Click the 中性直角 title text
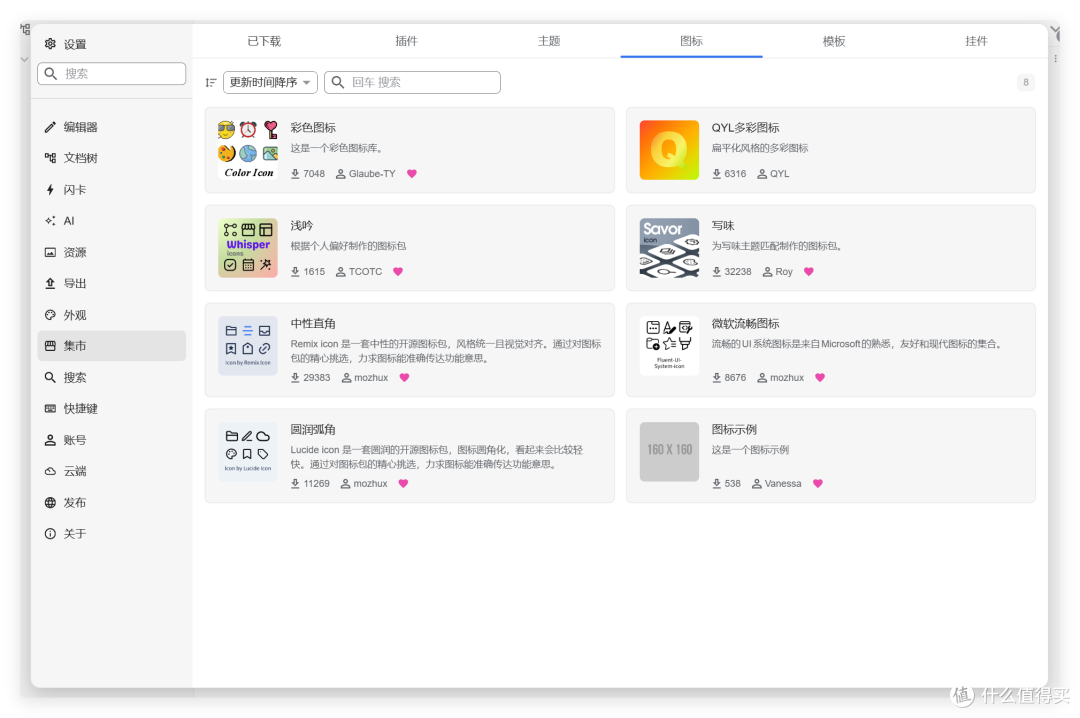 coord(313,323)
